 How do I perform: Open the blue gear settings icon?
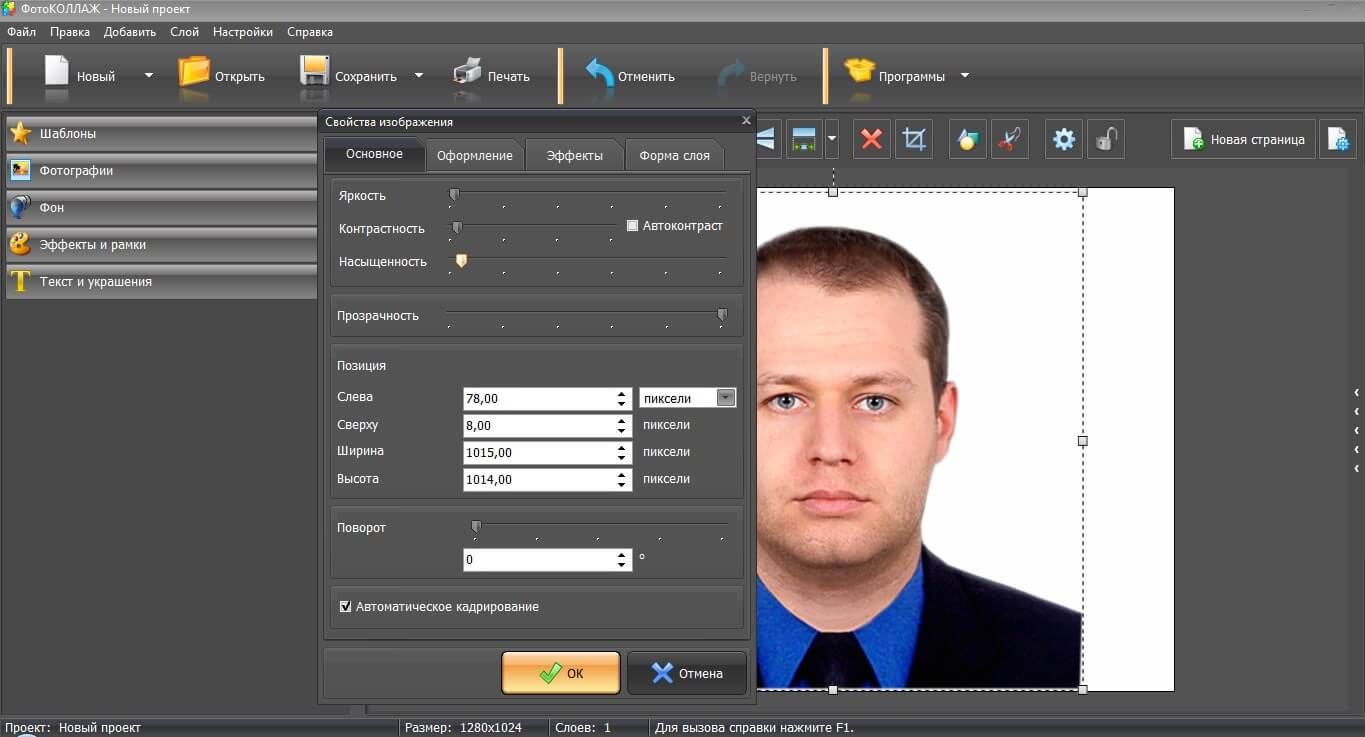click(x=1064, y=140)
